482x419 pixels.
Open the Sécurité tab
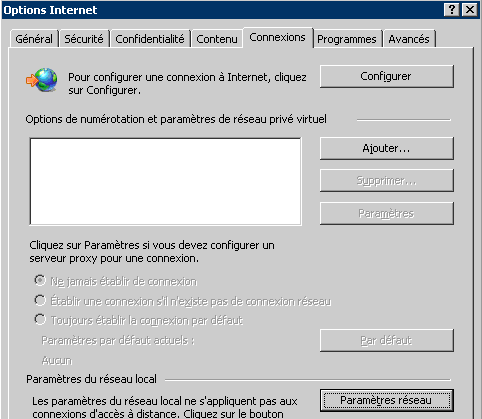(x=84, y=39)
